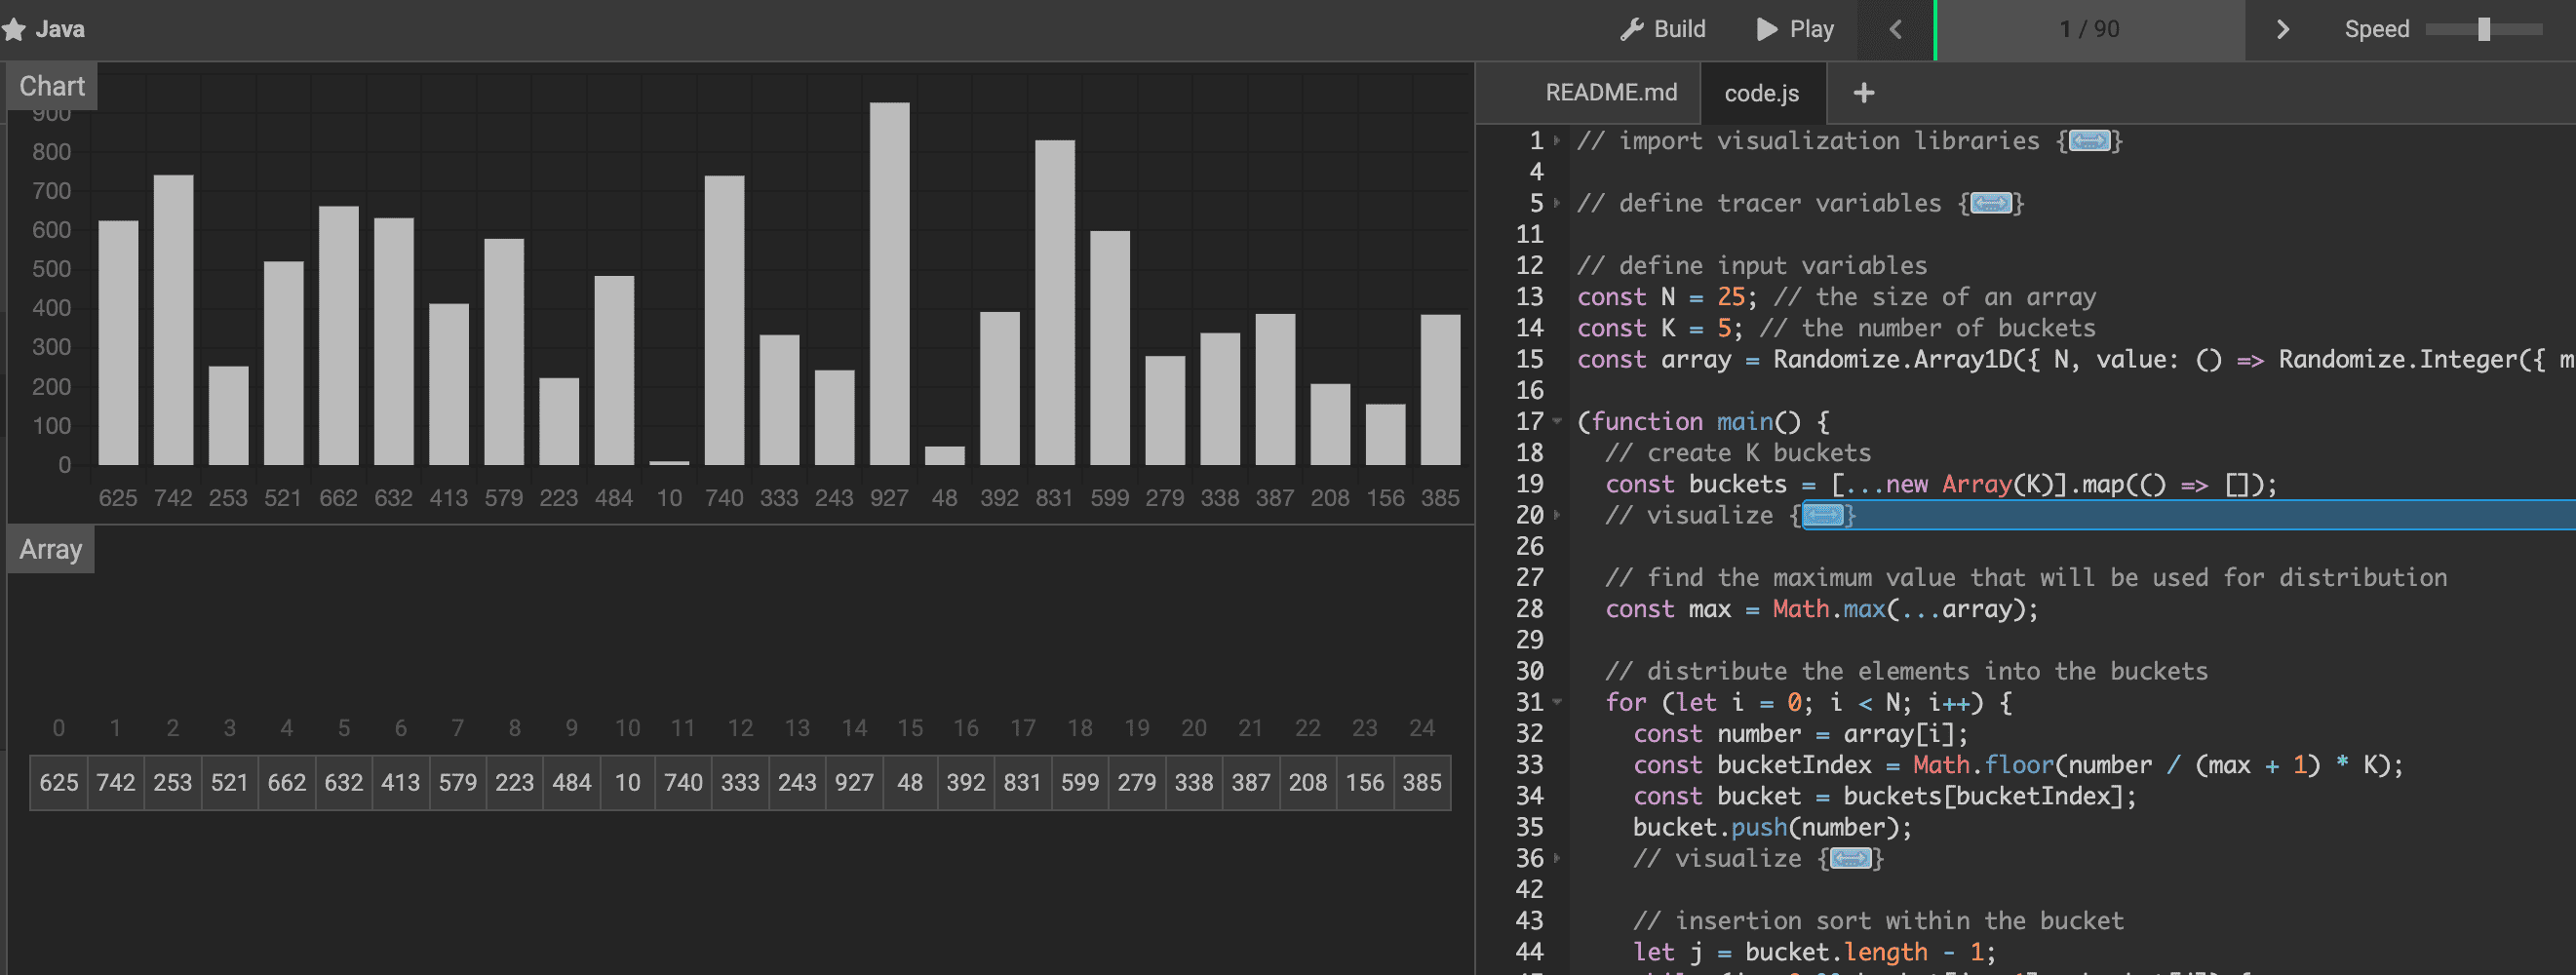Go to the previous step arrow
Screen dimensions: 2576x975
coord(1895,29)
